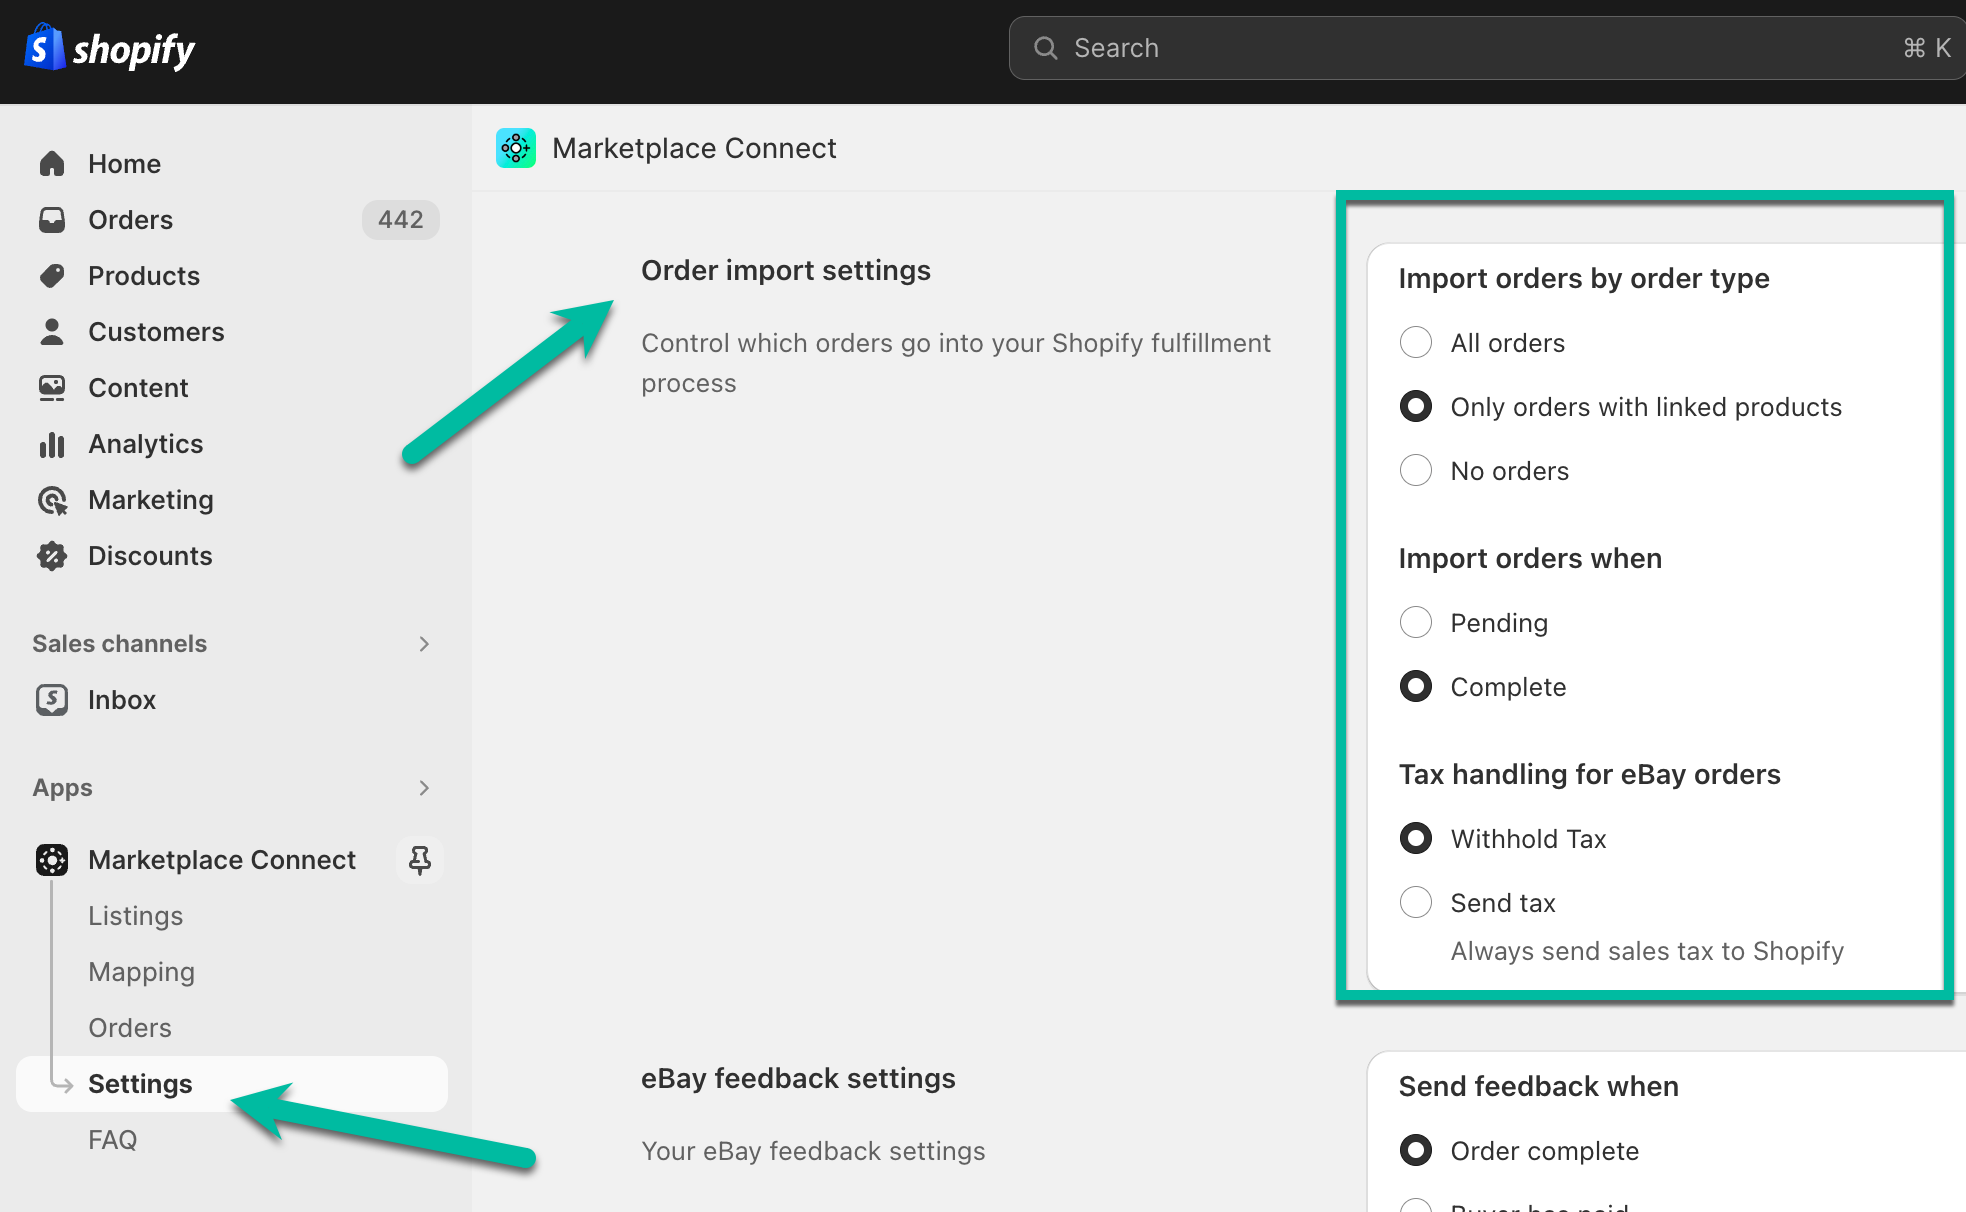This screenshot has width=1966, height=1212.
Task: Open the Orders menu item
Action: 232,219
